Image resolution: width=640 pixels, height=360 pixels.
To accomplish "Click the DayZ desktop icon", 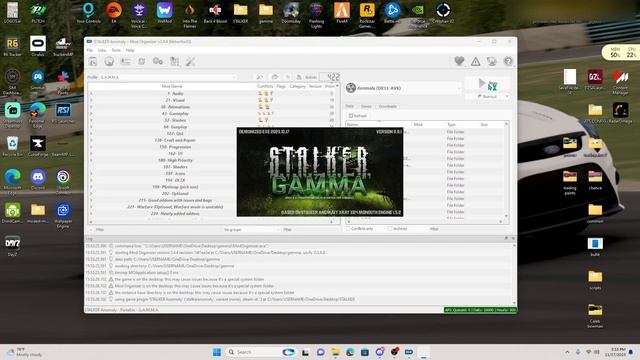I will 12,246.
